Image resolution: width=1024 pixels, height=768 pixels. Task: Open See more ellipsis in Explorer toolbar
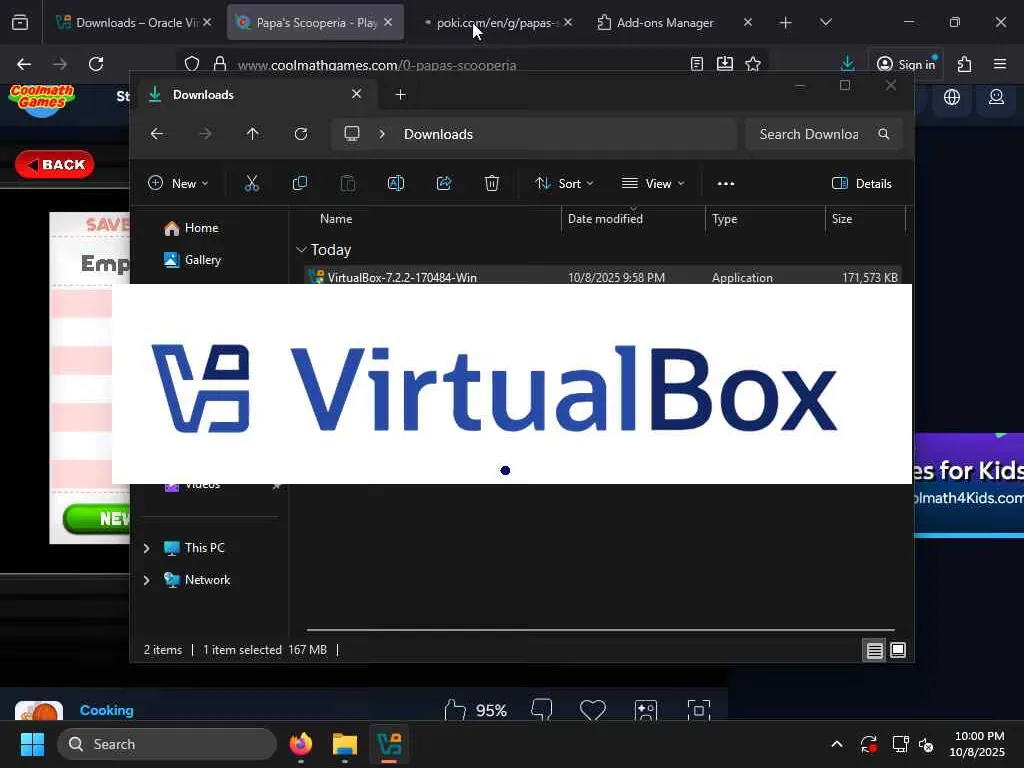726,184
